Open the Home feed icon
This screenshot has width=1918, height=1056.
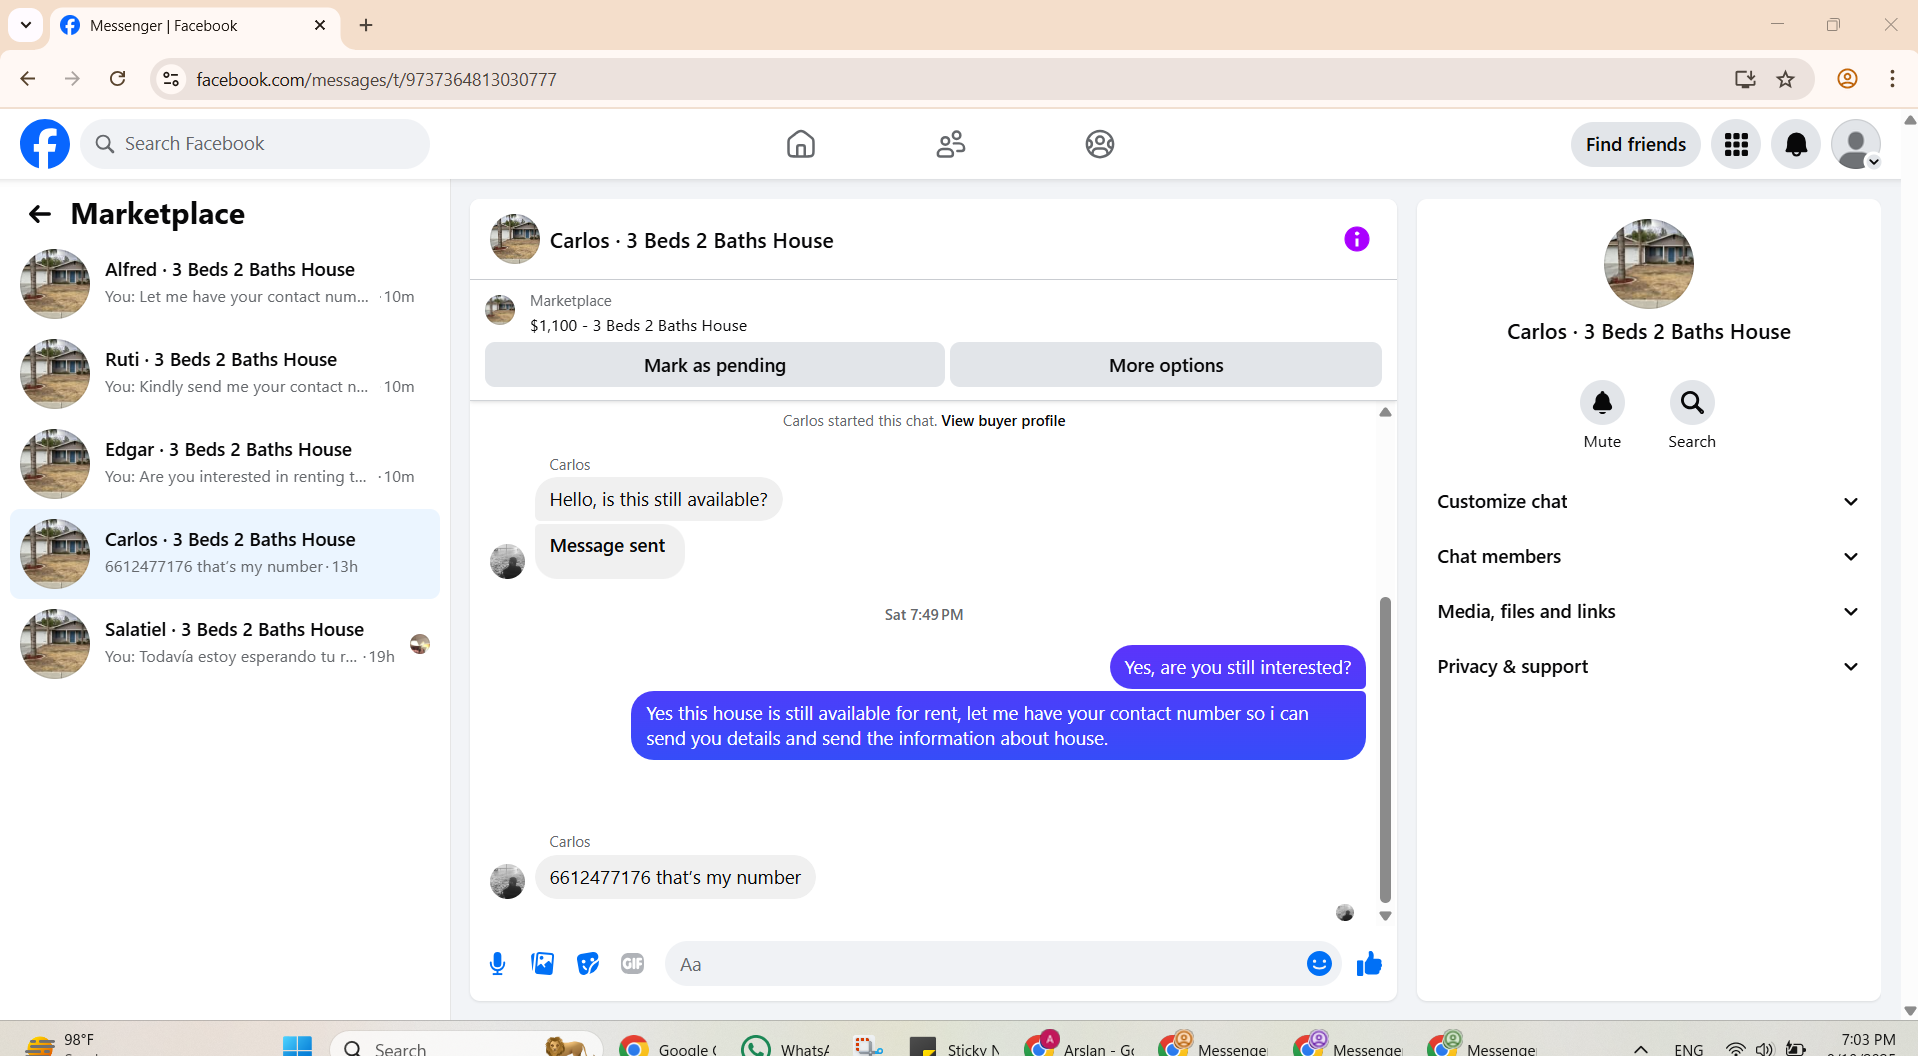click(801, 144)
